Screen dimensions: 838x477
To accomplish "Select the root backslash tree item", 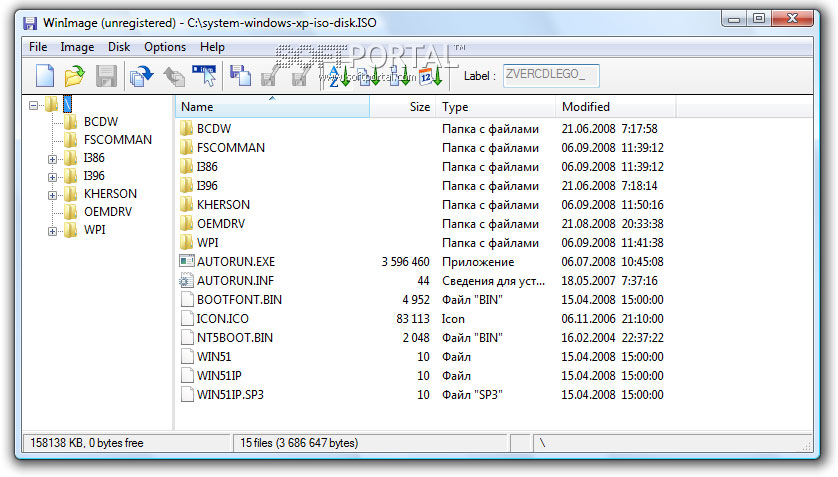I will pos(67,104).
